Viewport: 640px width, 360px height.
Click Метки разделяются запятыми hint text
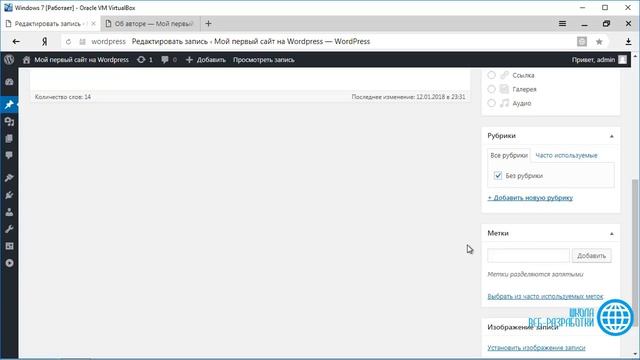[x=535, y=274]
